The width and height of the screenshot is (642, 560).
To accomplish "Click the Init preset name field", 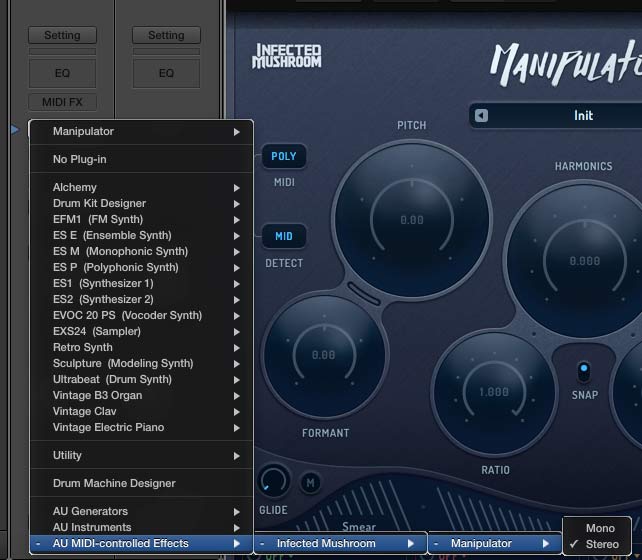I will (583, 116).
